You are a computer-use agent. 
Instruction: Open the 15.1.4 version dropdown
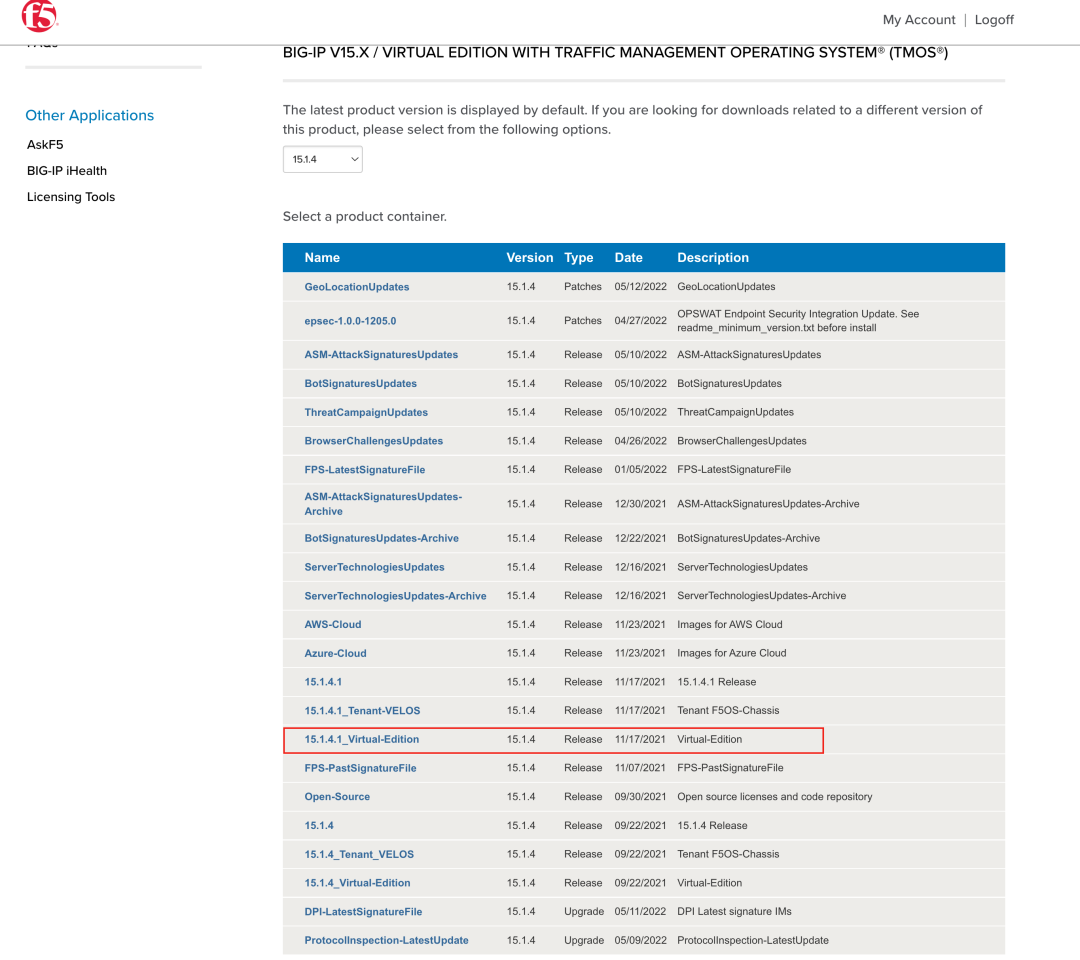click(x=322, y=159)
